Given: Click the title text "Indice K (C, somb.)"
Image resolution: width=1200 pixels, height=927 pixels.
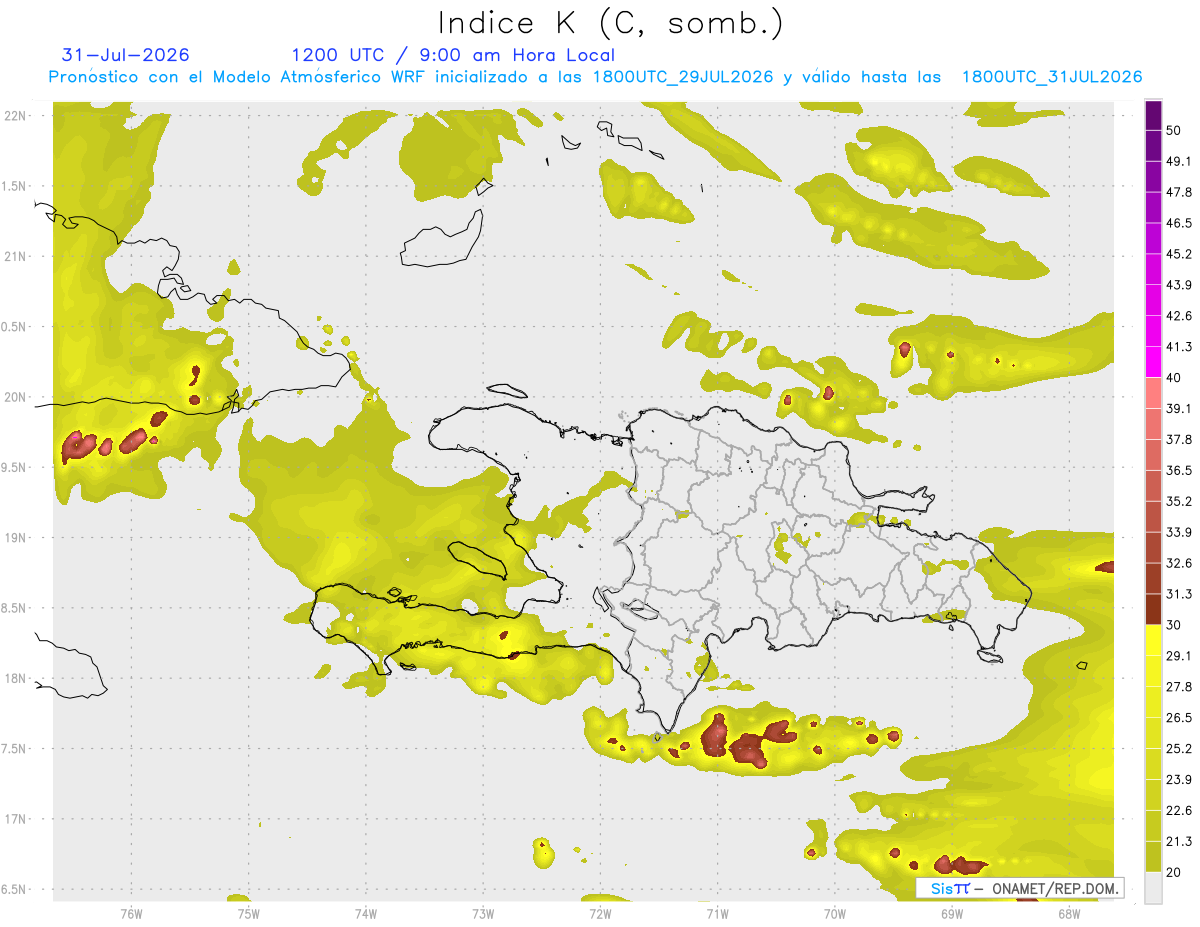Looking at the screenshot, I should point(610,22).
